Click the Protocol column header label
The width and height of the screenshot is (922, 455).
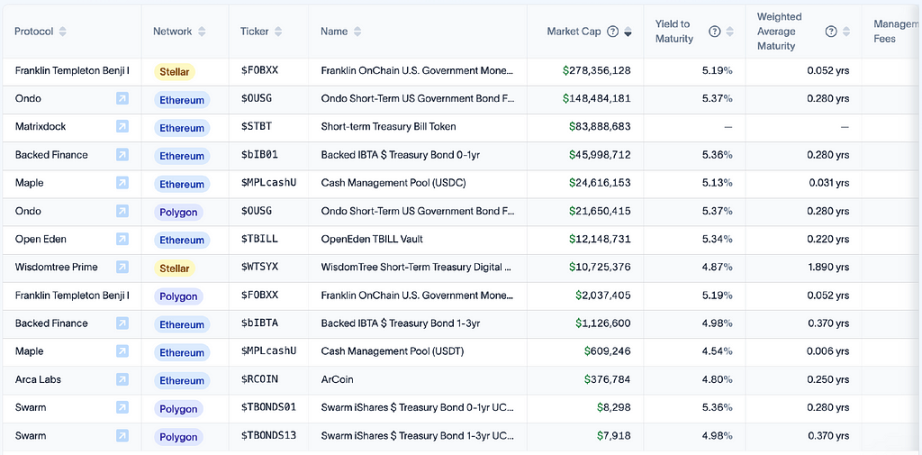tap(34, 32)
